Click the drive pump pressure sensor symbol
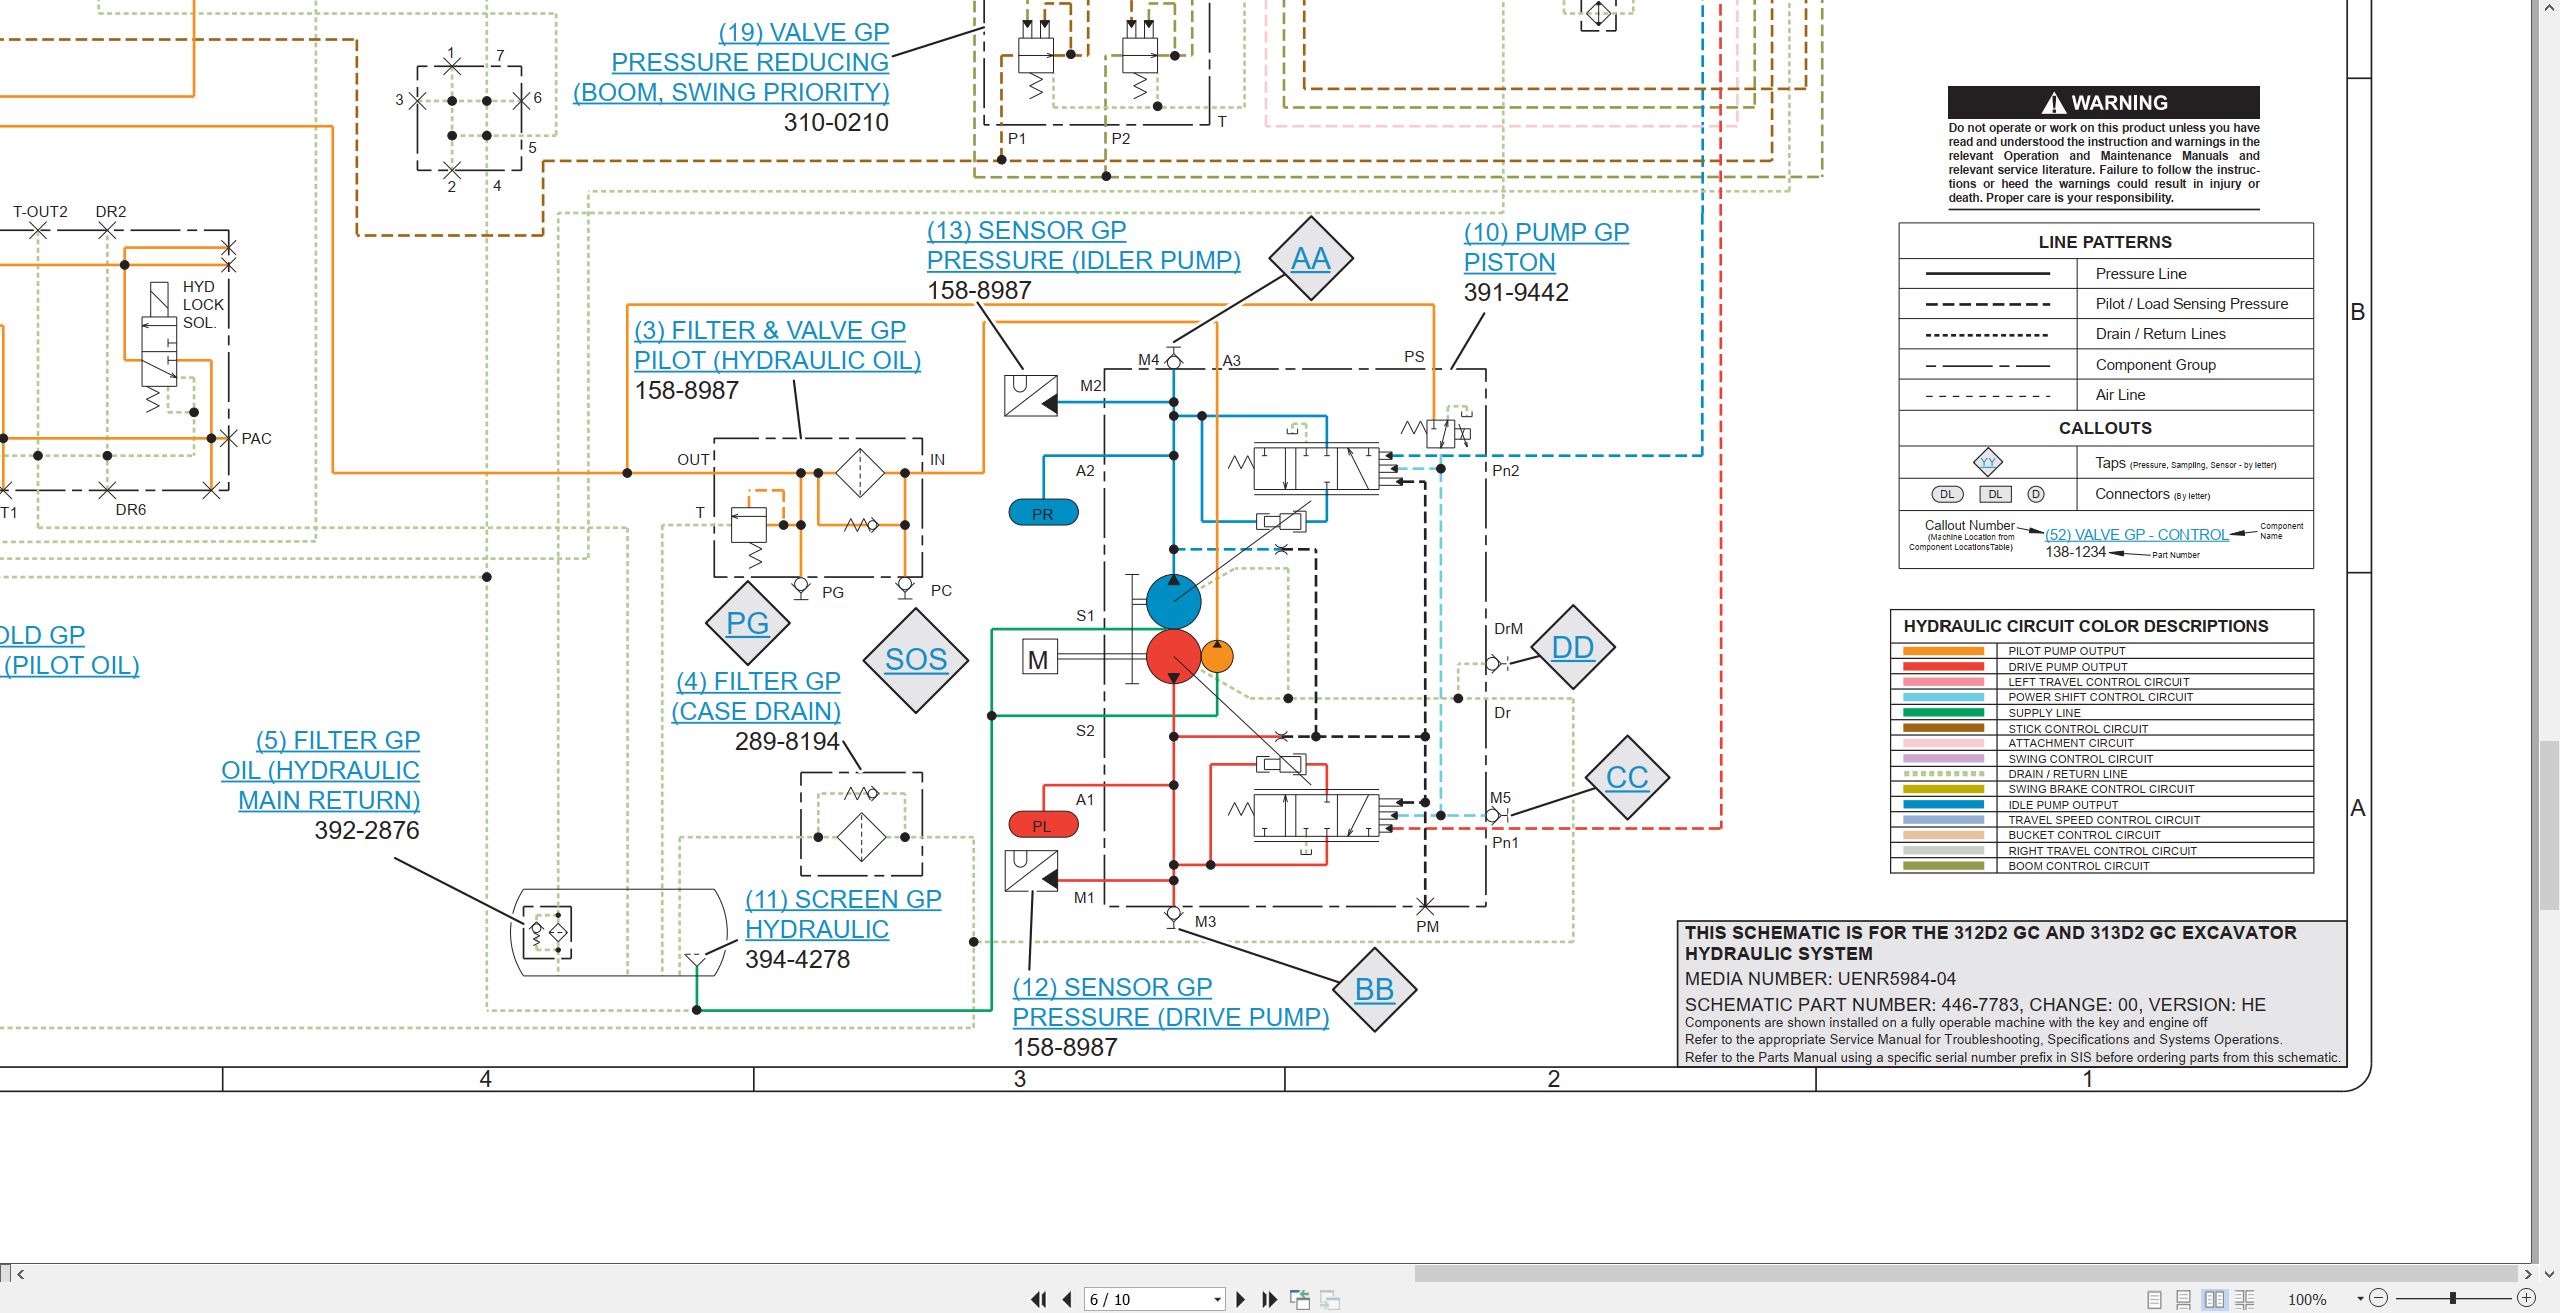This screenshot has height=1313, width=2560. coord(1031,870)
